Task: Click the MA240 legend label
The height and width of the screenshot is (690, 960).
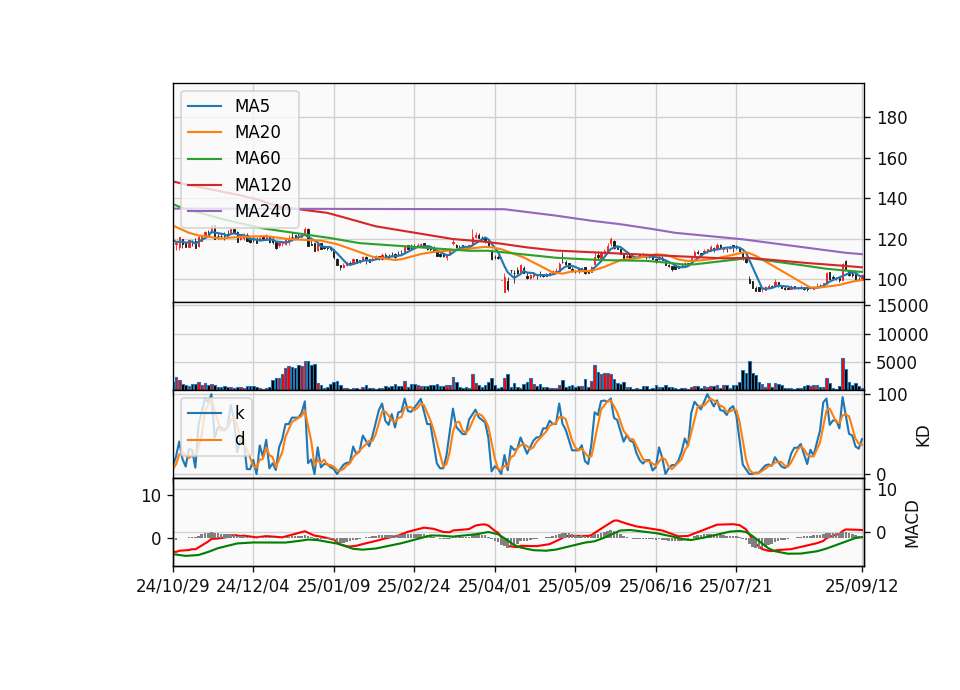Action: tap(263, 211)
